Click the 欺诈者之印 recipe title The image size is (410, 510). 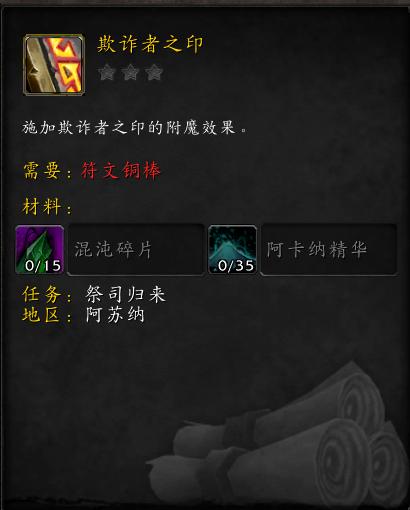150,44
